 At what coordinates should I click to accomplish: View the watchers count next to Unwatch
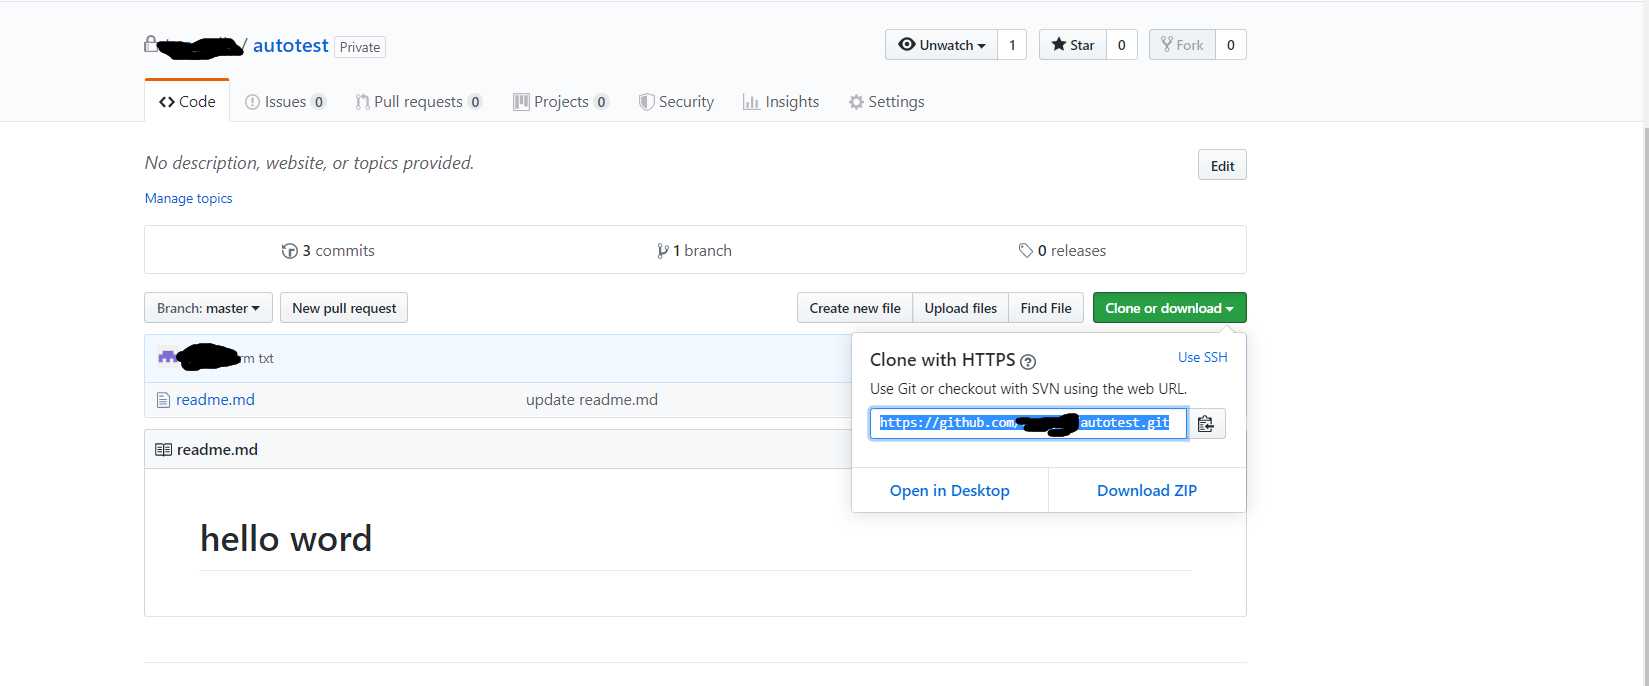(x=1012, y=45)
